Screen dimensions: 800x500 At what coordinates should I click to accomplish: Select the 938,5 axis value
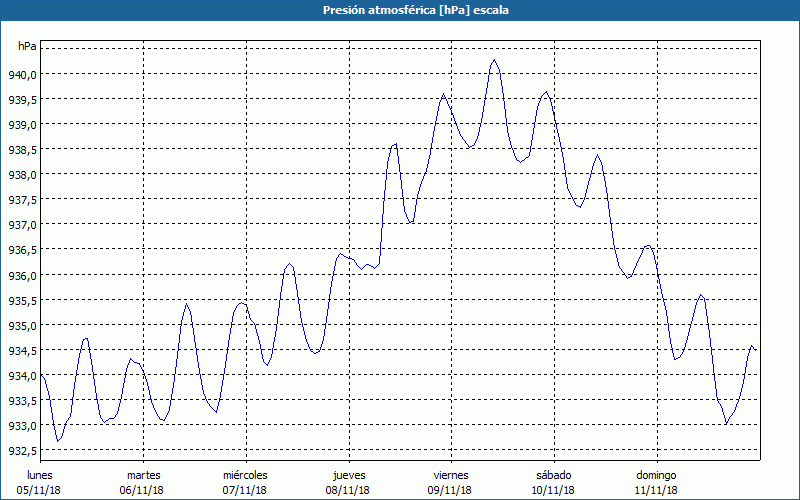coord(22,151)
